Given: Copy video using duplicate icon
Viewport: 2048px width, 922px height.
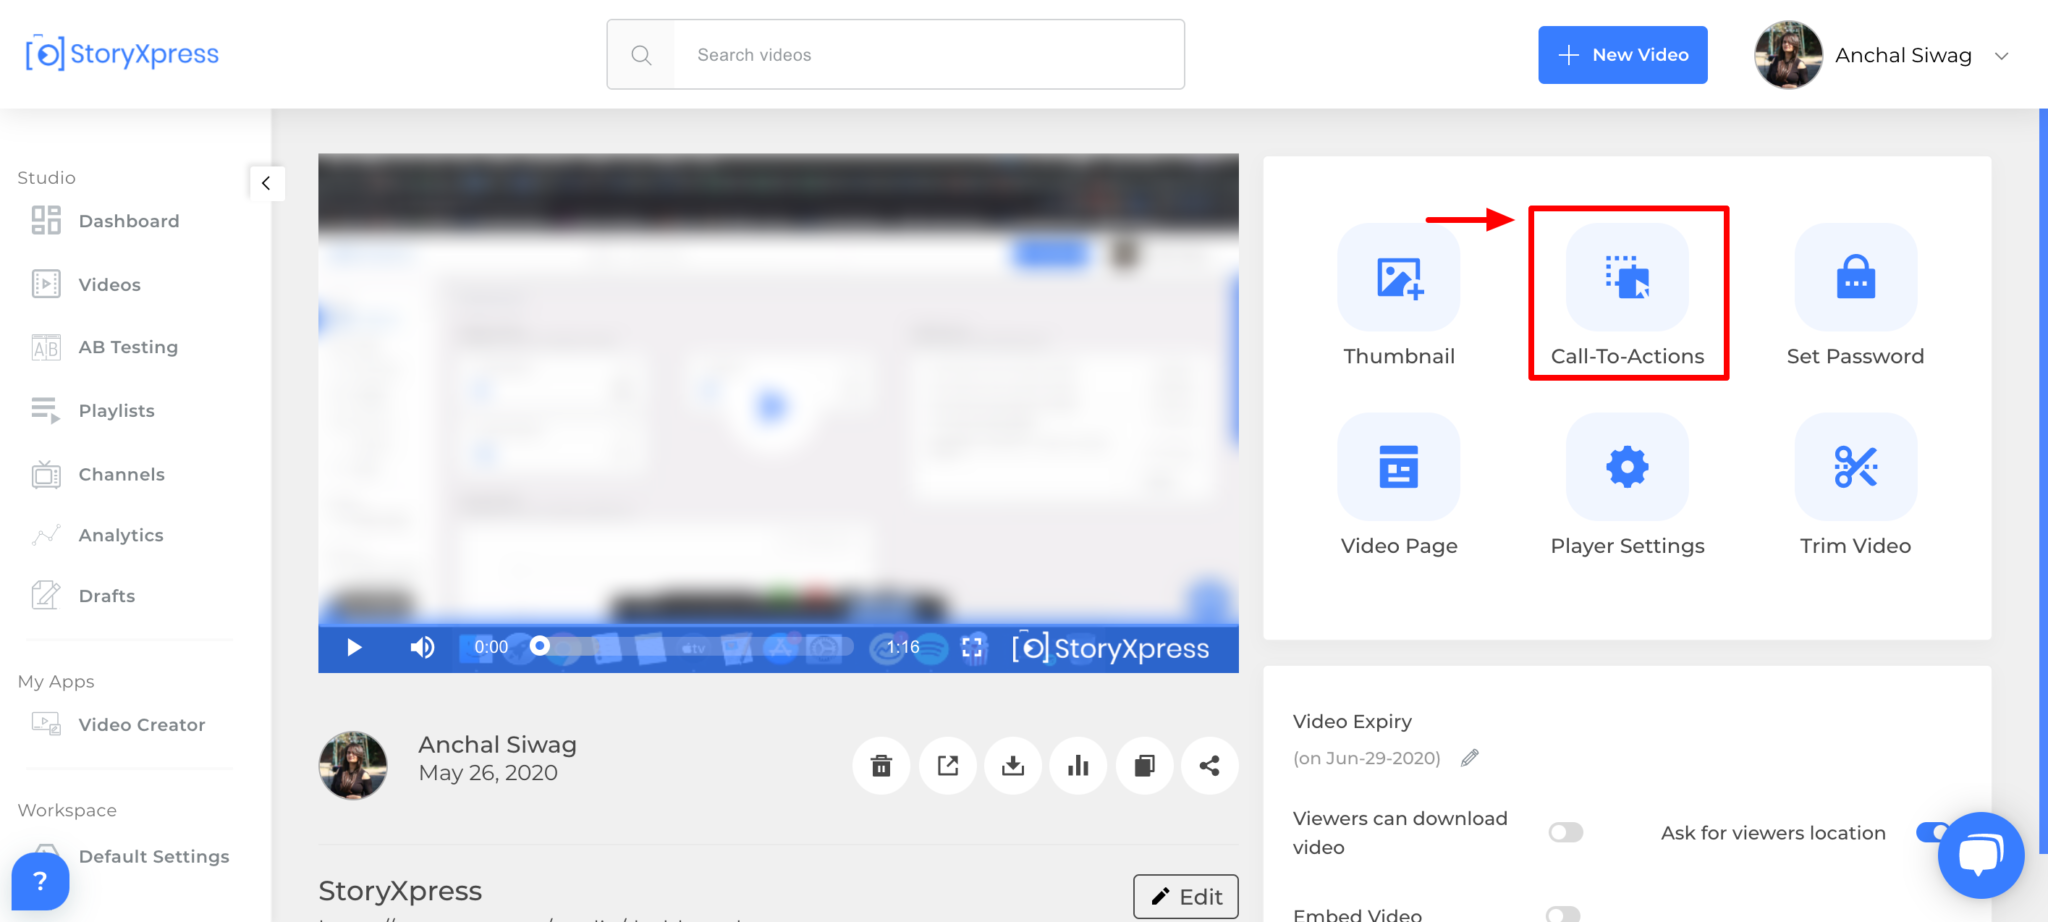Looking at the screenshot, I should pos(1144,766).
